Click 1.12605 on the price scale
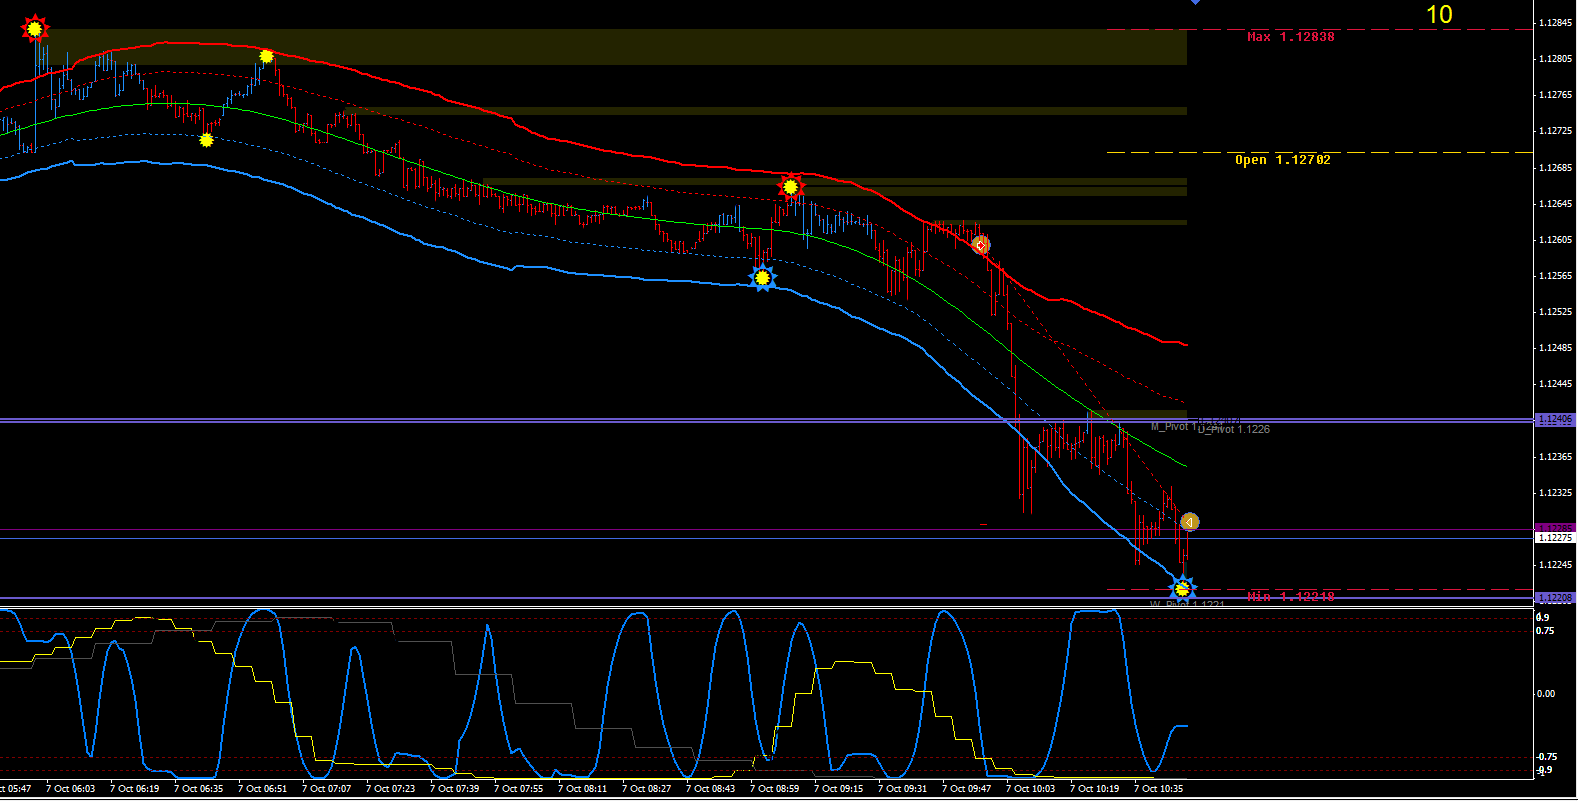The height and width of the screenshot is (801, 1578). point(1555,240)
